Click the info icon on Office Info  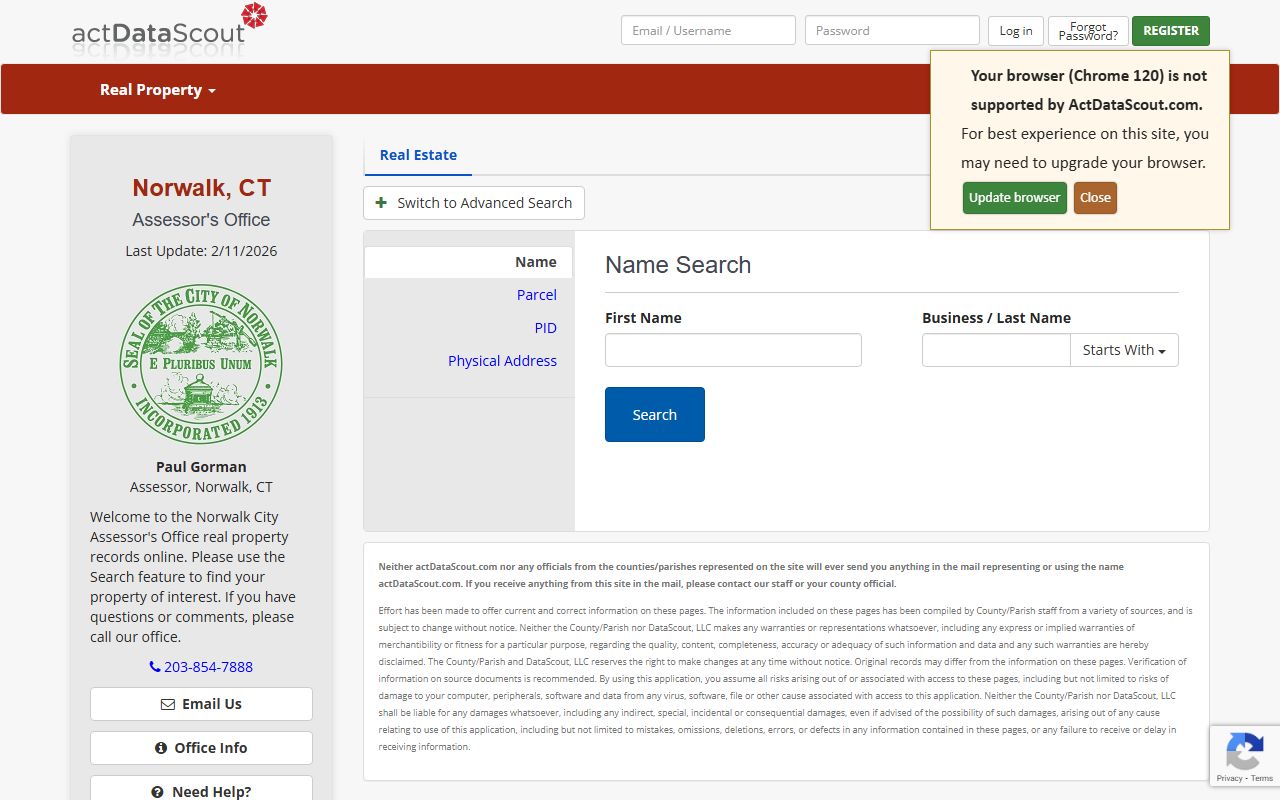tap(161, 748)
